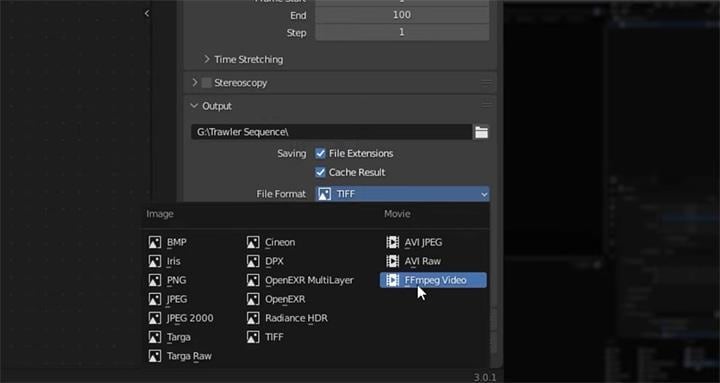This screenshot has width=720, height=383.
Task: Click the PNG image format icon
Action: [155, 280]
